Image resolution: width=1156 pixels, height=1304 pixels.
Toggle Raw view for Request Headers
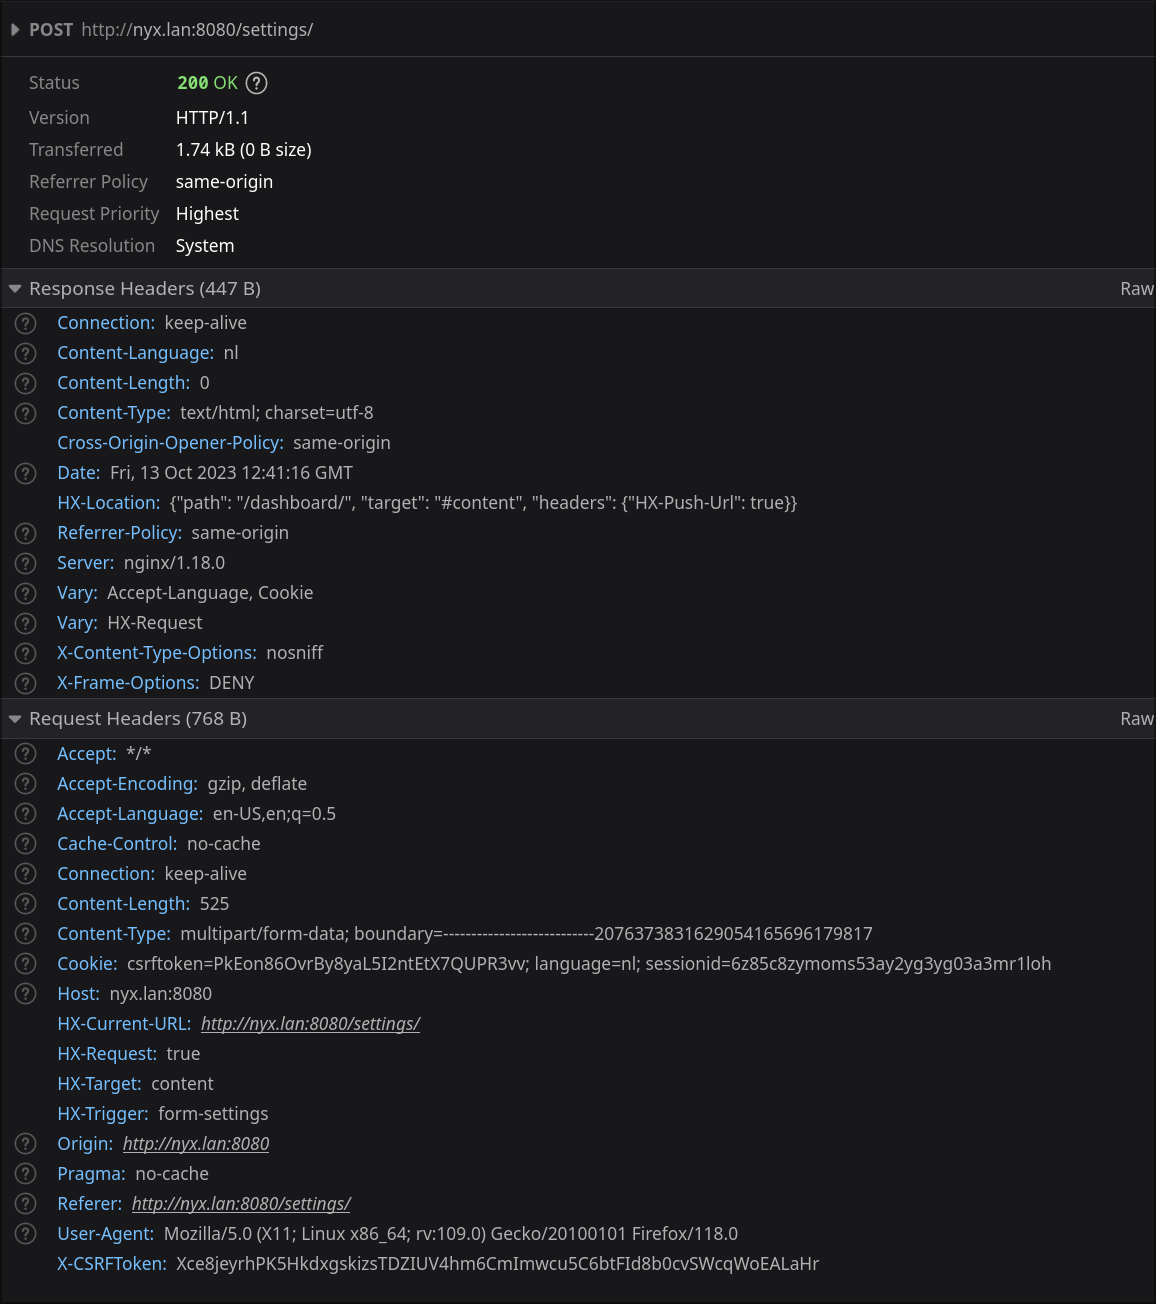pos(1137,718)
